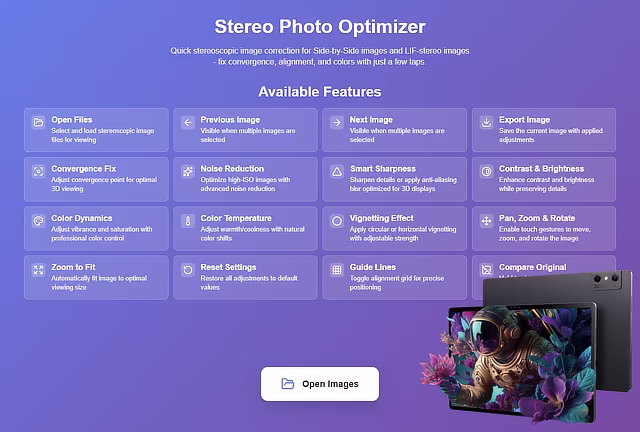The height and width of the screenshot is (432, 640).
Task: Click the Color Temperature thermometer icon
Action: click(188, 221)
